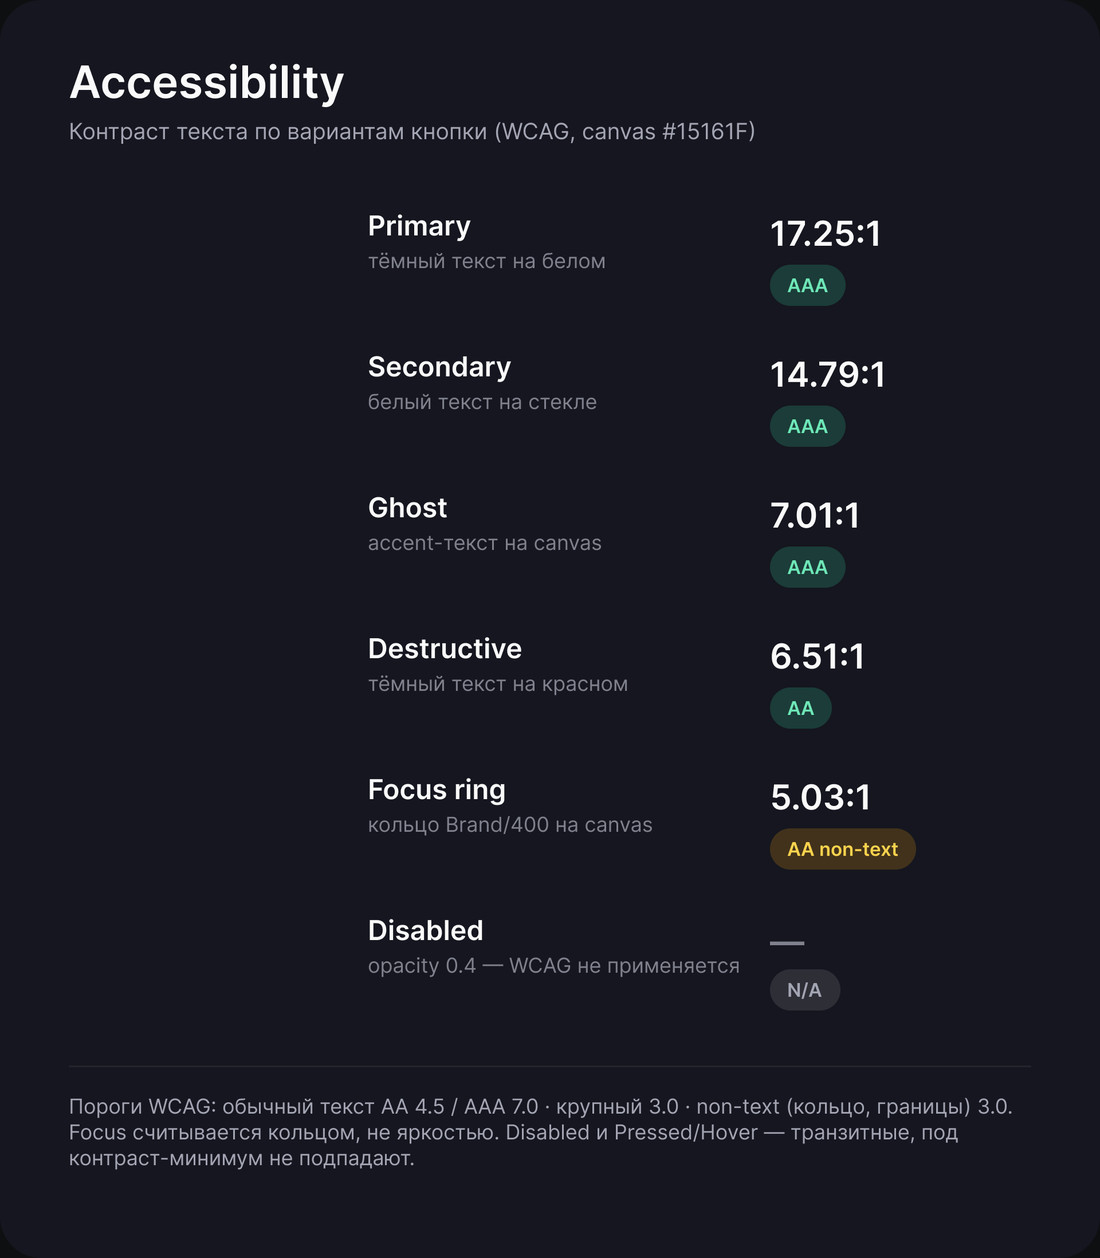Click the 5.03:1 contrast value
Viewport: 1100px width, 1258px height.
tap(821, 798)
